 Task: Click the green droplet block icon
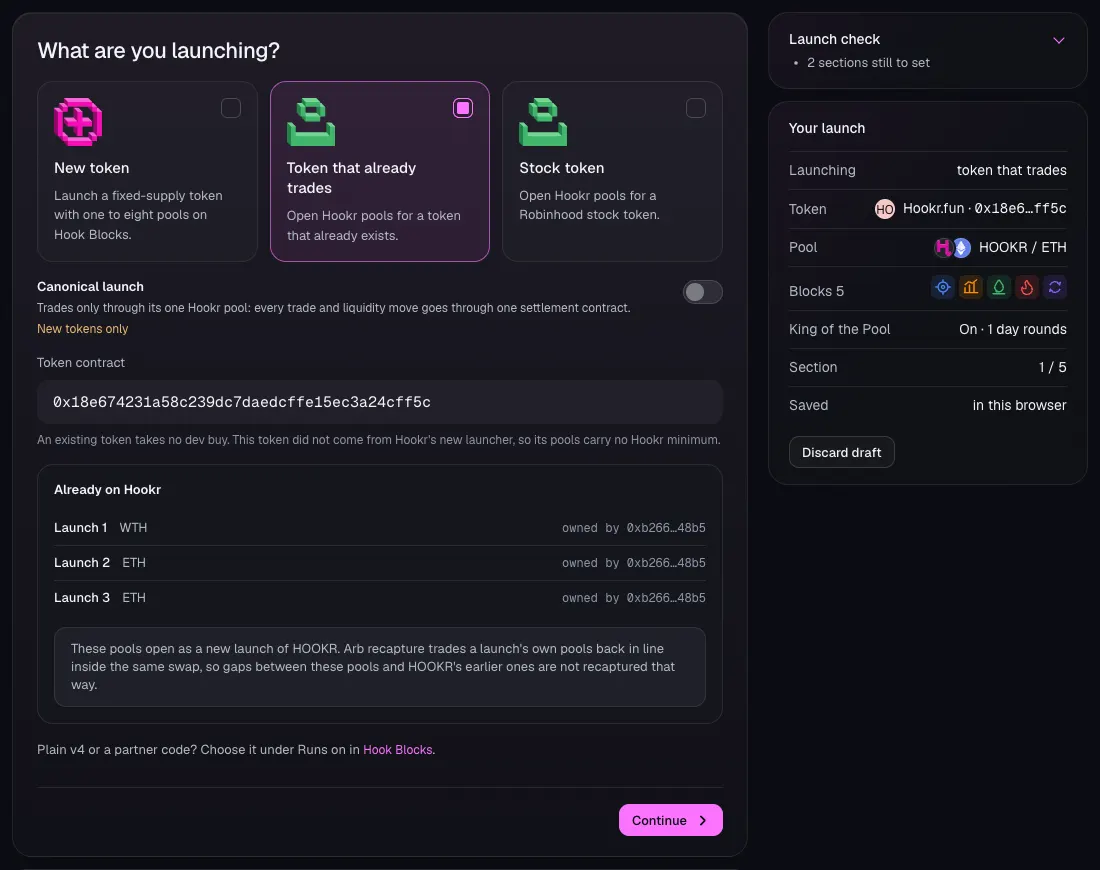999,287
